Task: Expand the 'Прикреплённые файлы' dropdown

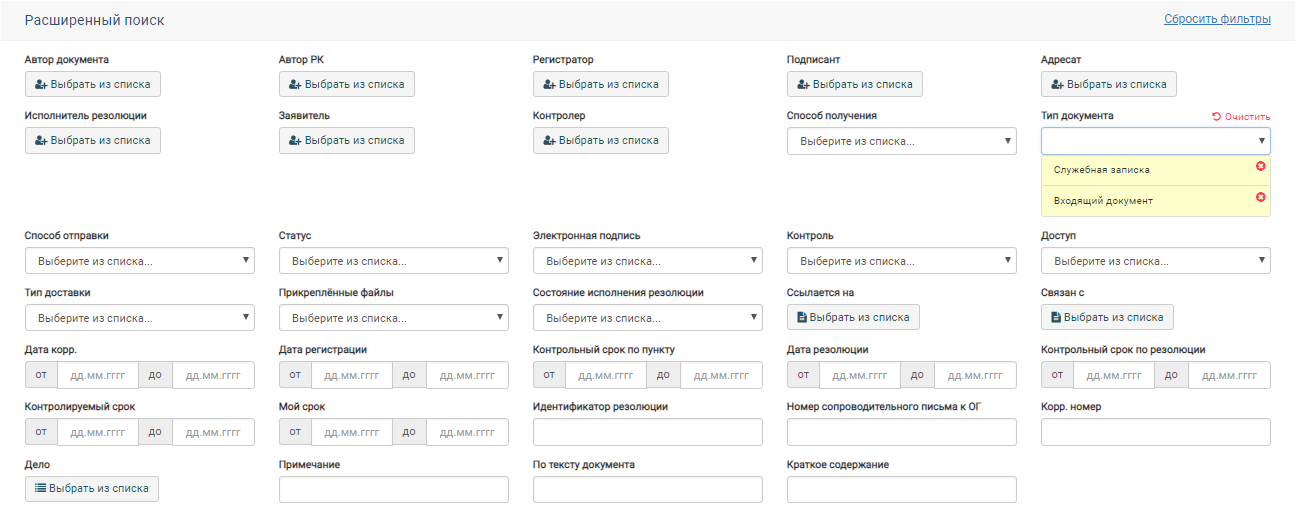Action: (393, 319)
